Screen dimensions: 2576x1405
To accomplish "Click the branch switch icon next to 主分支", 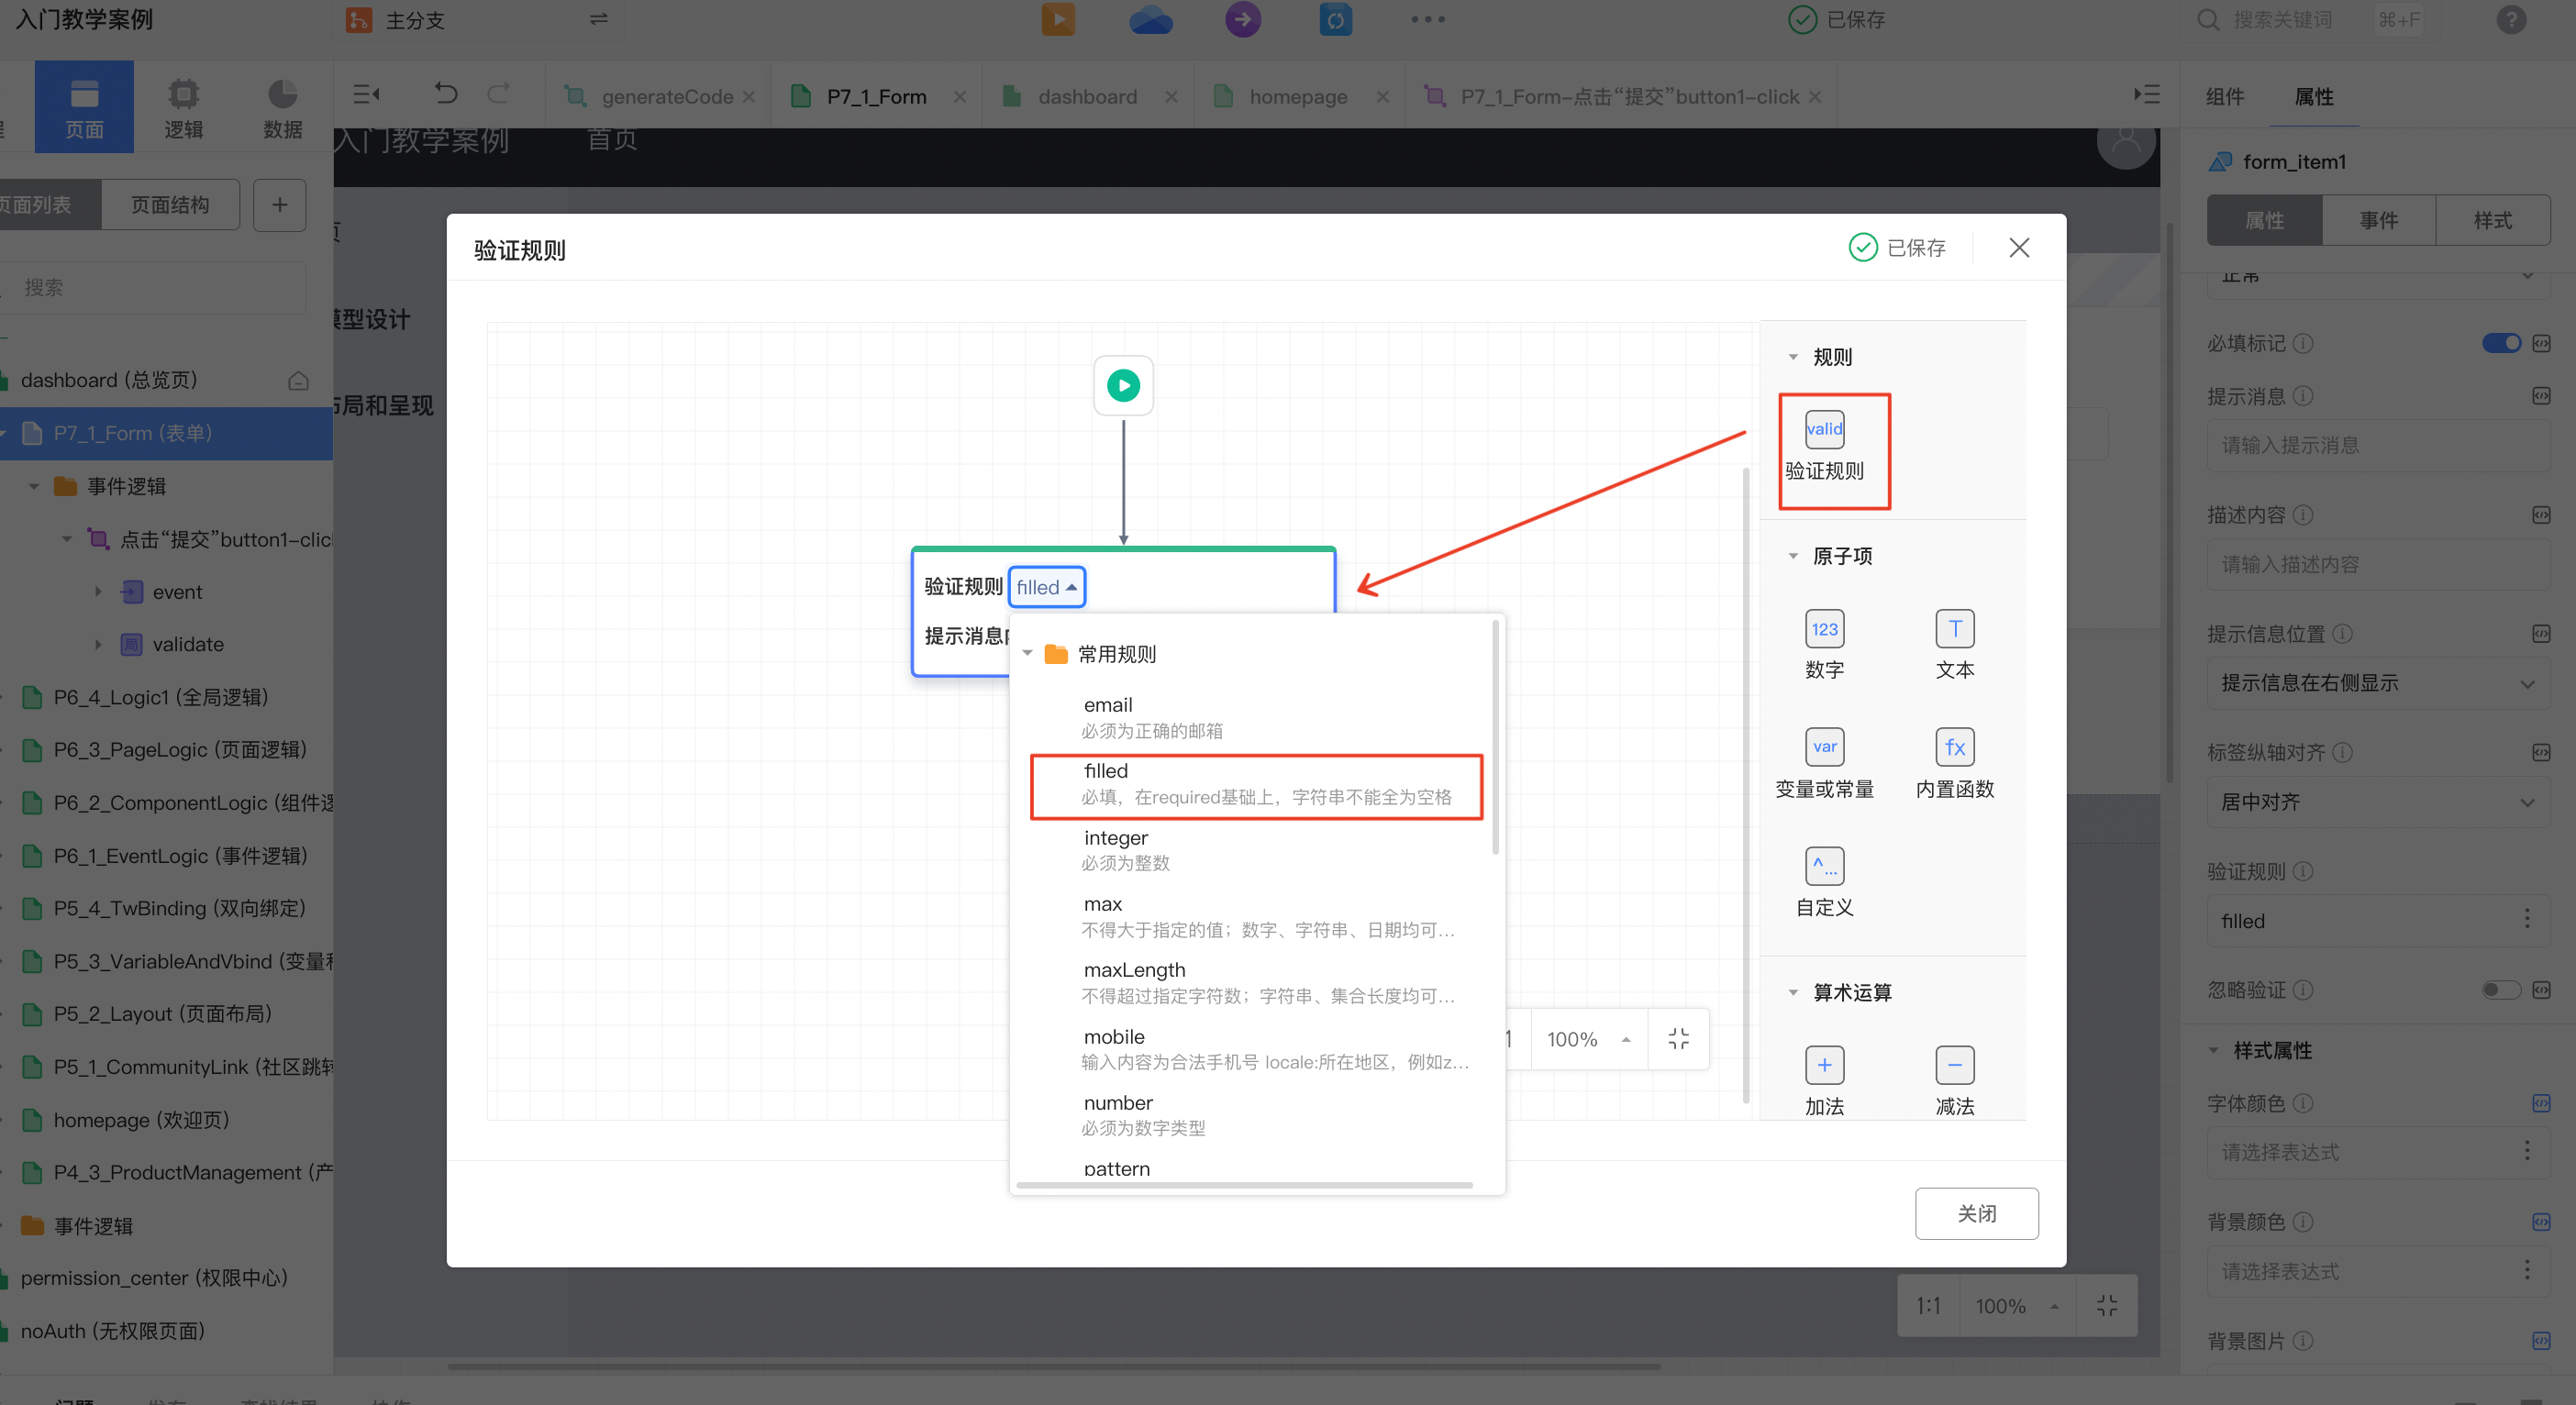I will 598,19.
